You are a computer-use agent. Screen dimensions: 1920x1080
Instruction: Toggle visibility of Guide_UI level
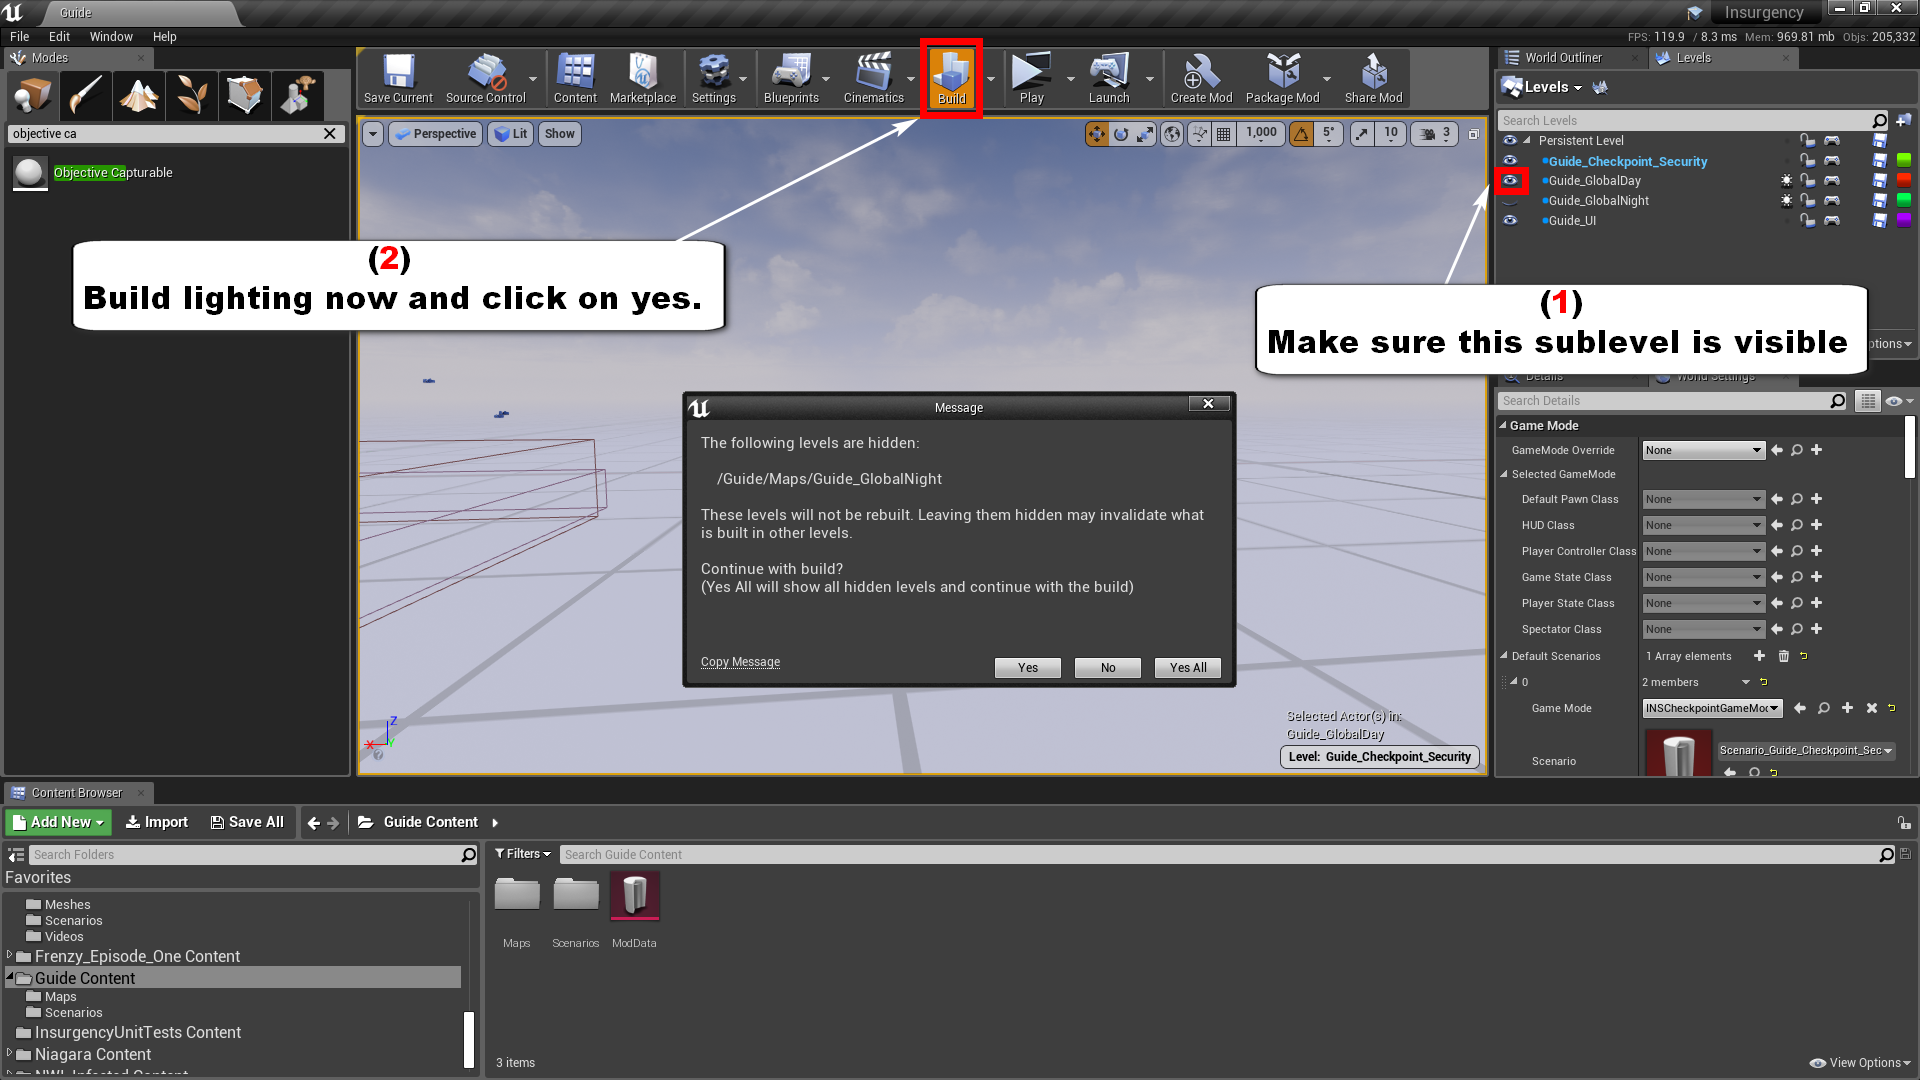click(1510, 221)
